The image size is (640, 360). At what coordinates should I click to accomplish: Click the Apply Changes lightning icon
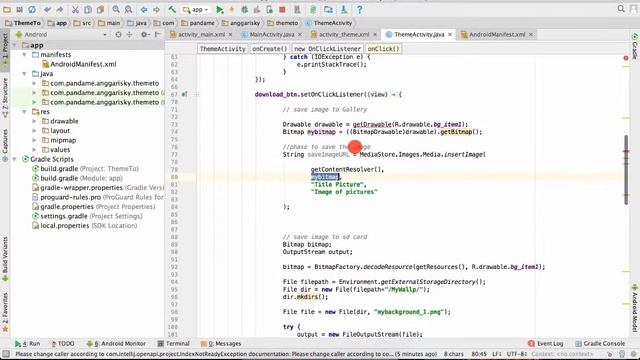pos(232,9)
